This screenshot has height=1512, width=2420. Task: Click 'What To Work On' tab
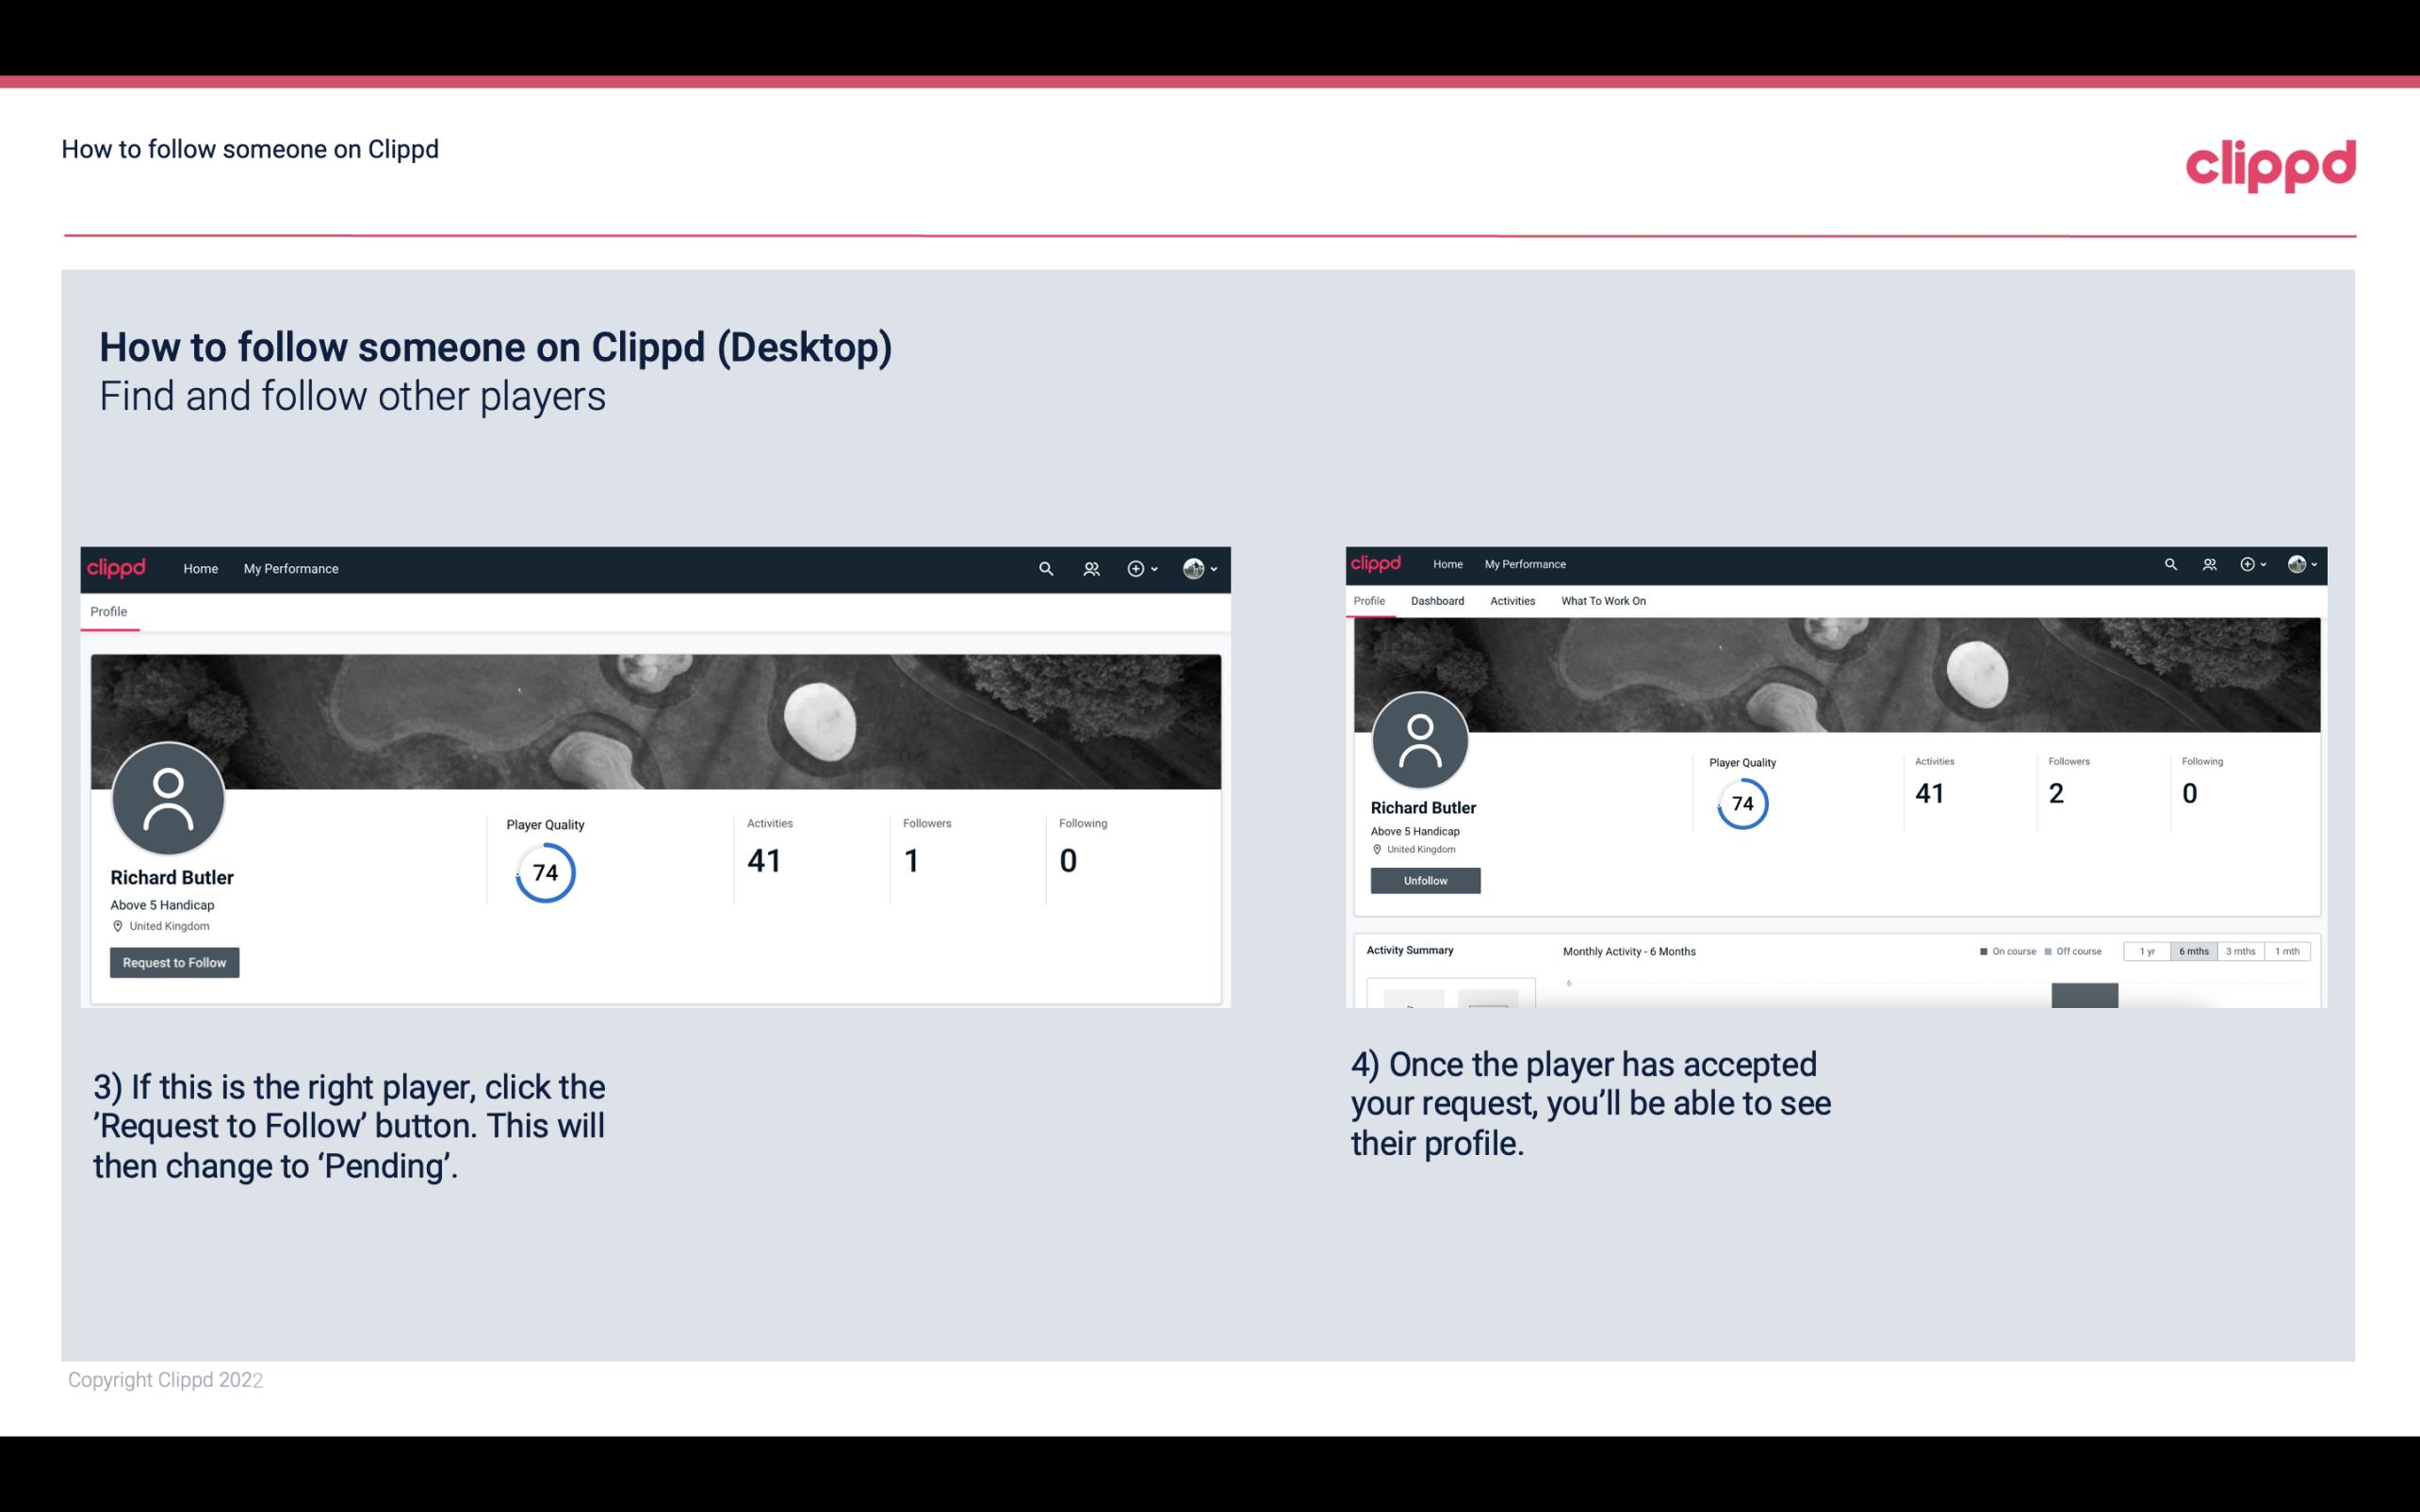coord(1603,599)
